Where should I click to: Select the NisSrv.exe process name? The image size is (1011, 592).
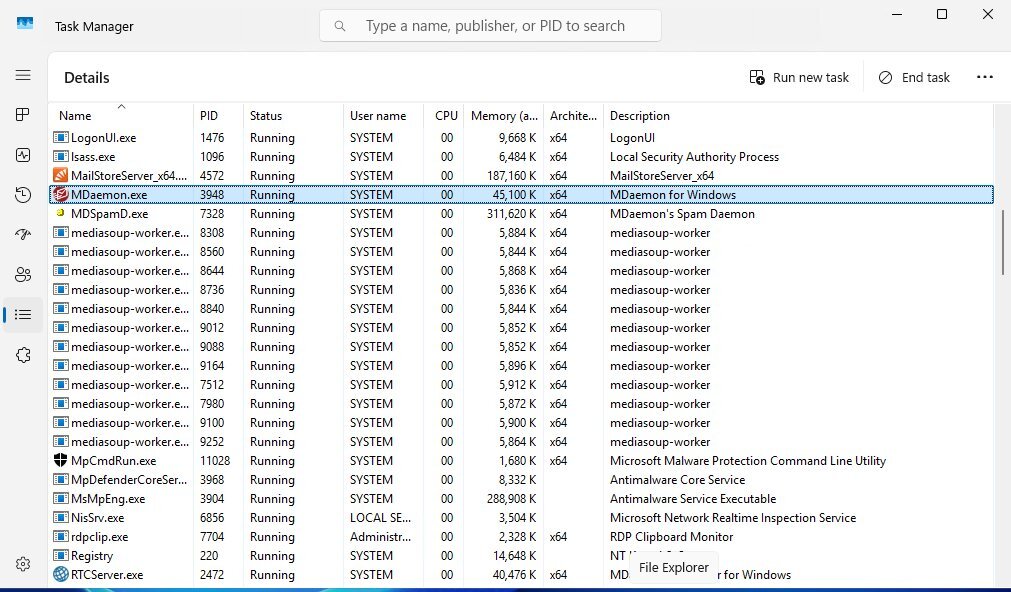97,518
